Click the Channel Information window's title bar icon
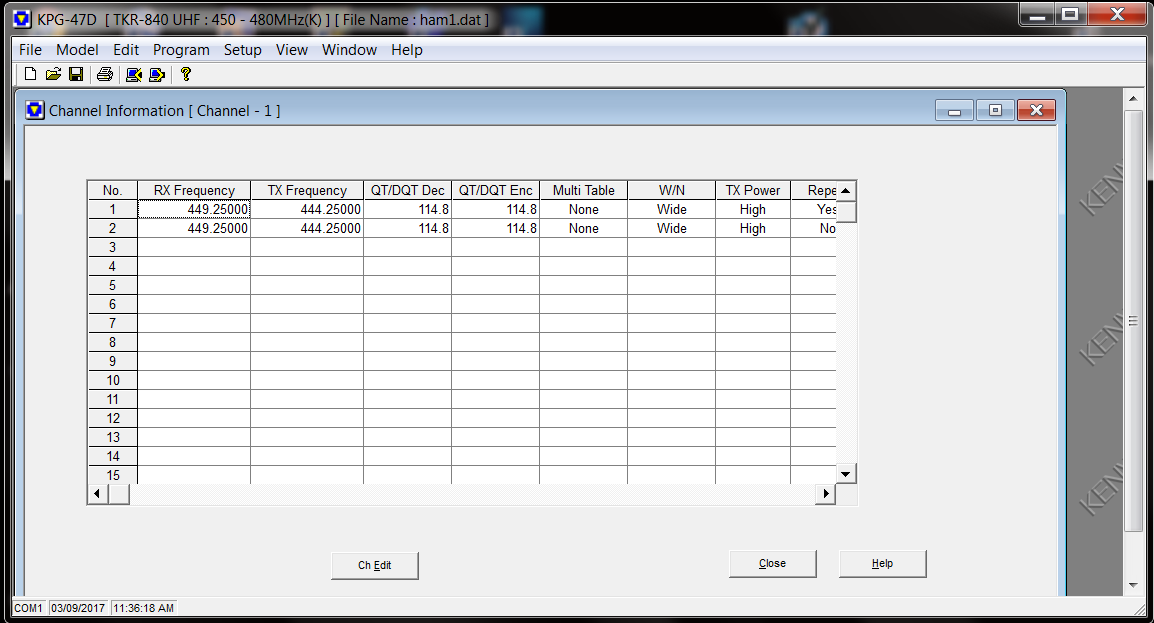Viewport: 1154px width, 623px height. point(36,110)
